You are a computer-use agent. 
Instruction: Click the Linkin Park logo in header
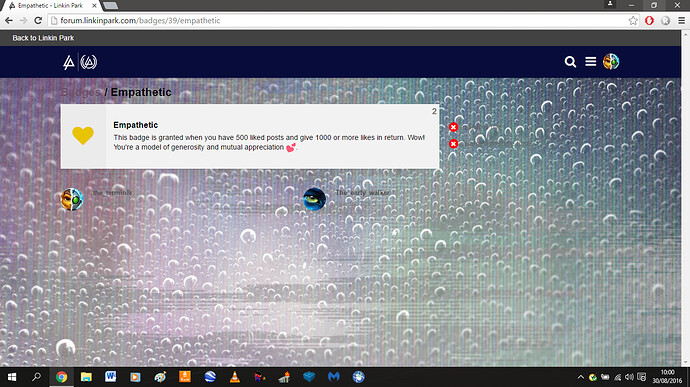point(69,62)
